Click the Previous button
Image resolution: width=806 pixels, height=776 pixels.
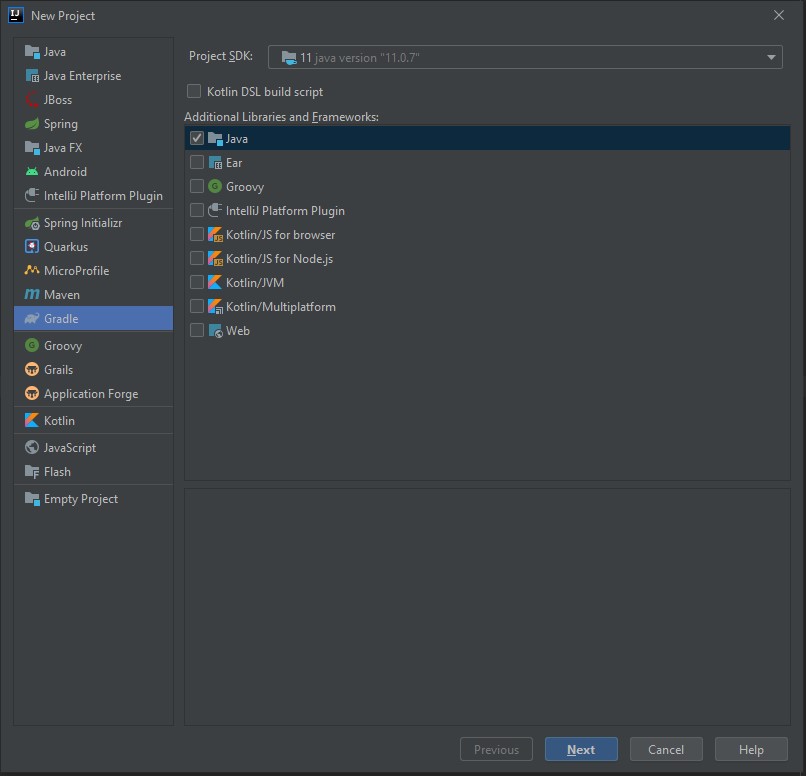[x=496, y=749]
